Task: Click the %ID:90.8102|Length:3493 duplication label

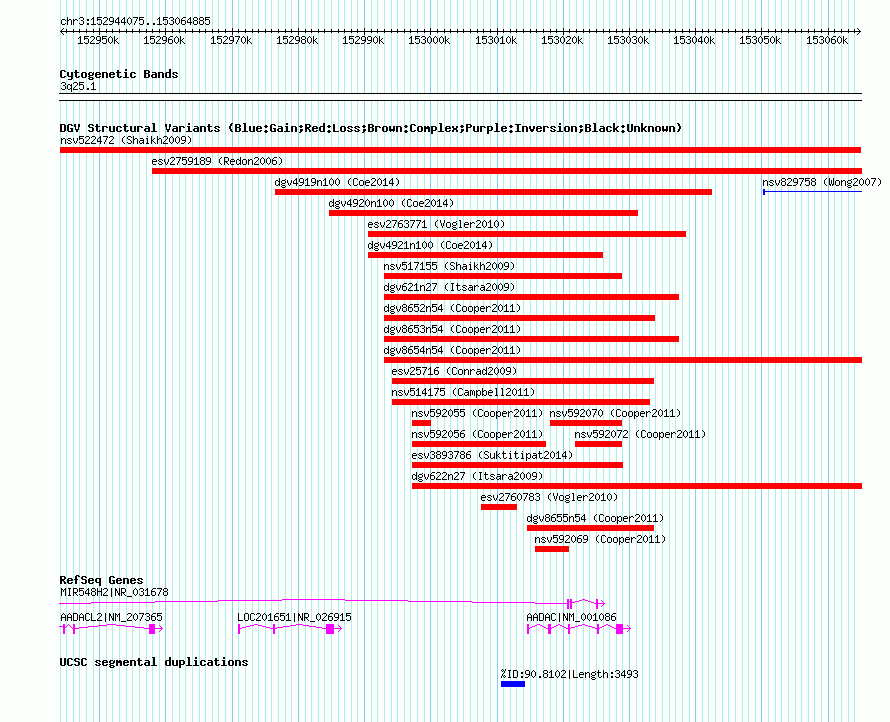Action: point(569,674)
